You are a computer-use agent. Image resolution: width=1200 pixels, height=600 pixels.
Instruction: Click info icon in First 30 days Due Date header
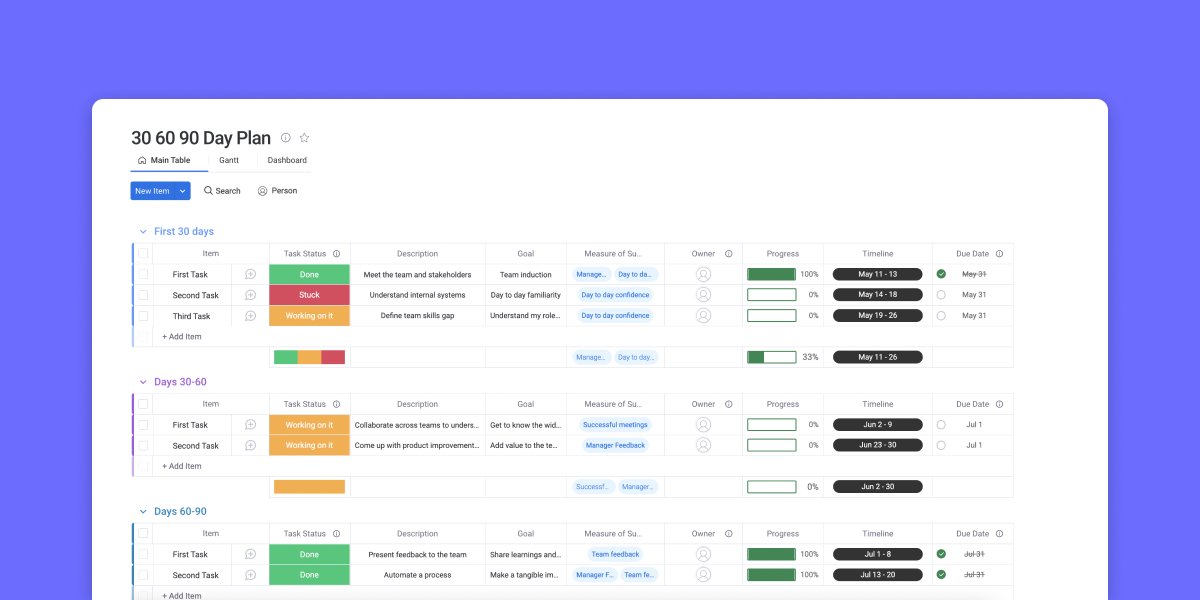[x=999, y=254]
